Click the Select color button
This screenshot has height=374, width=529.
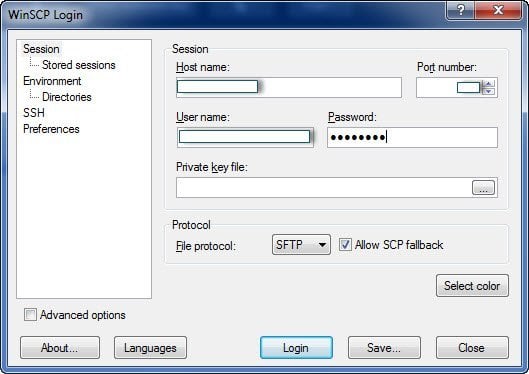[472, 286]
